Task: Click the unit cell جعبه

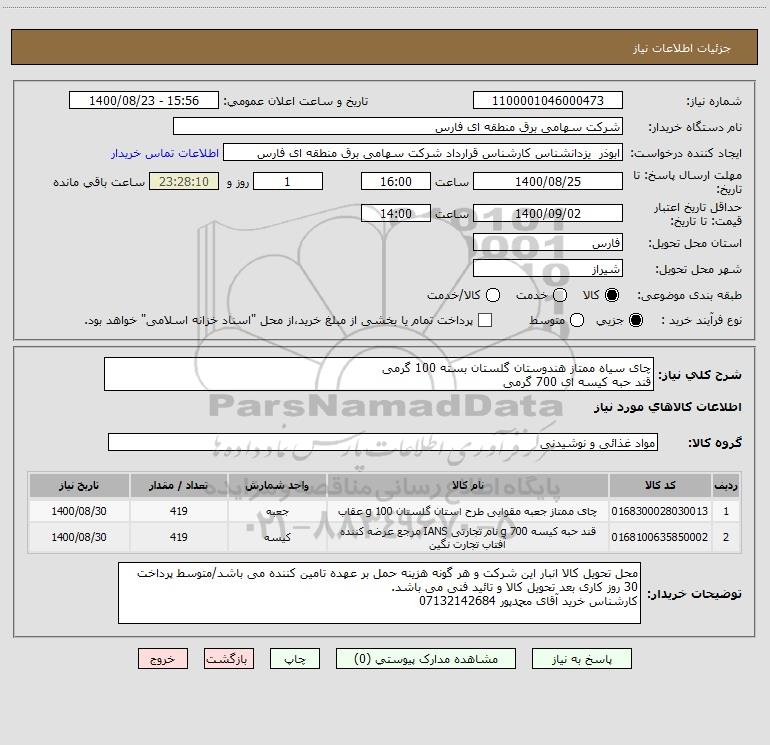Action: click(277, 511)
